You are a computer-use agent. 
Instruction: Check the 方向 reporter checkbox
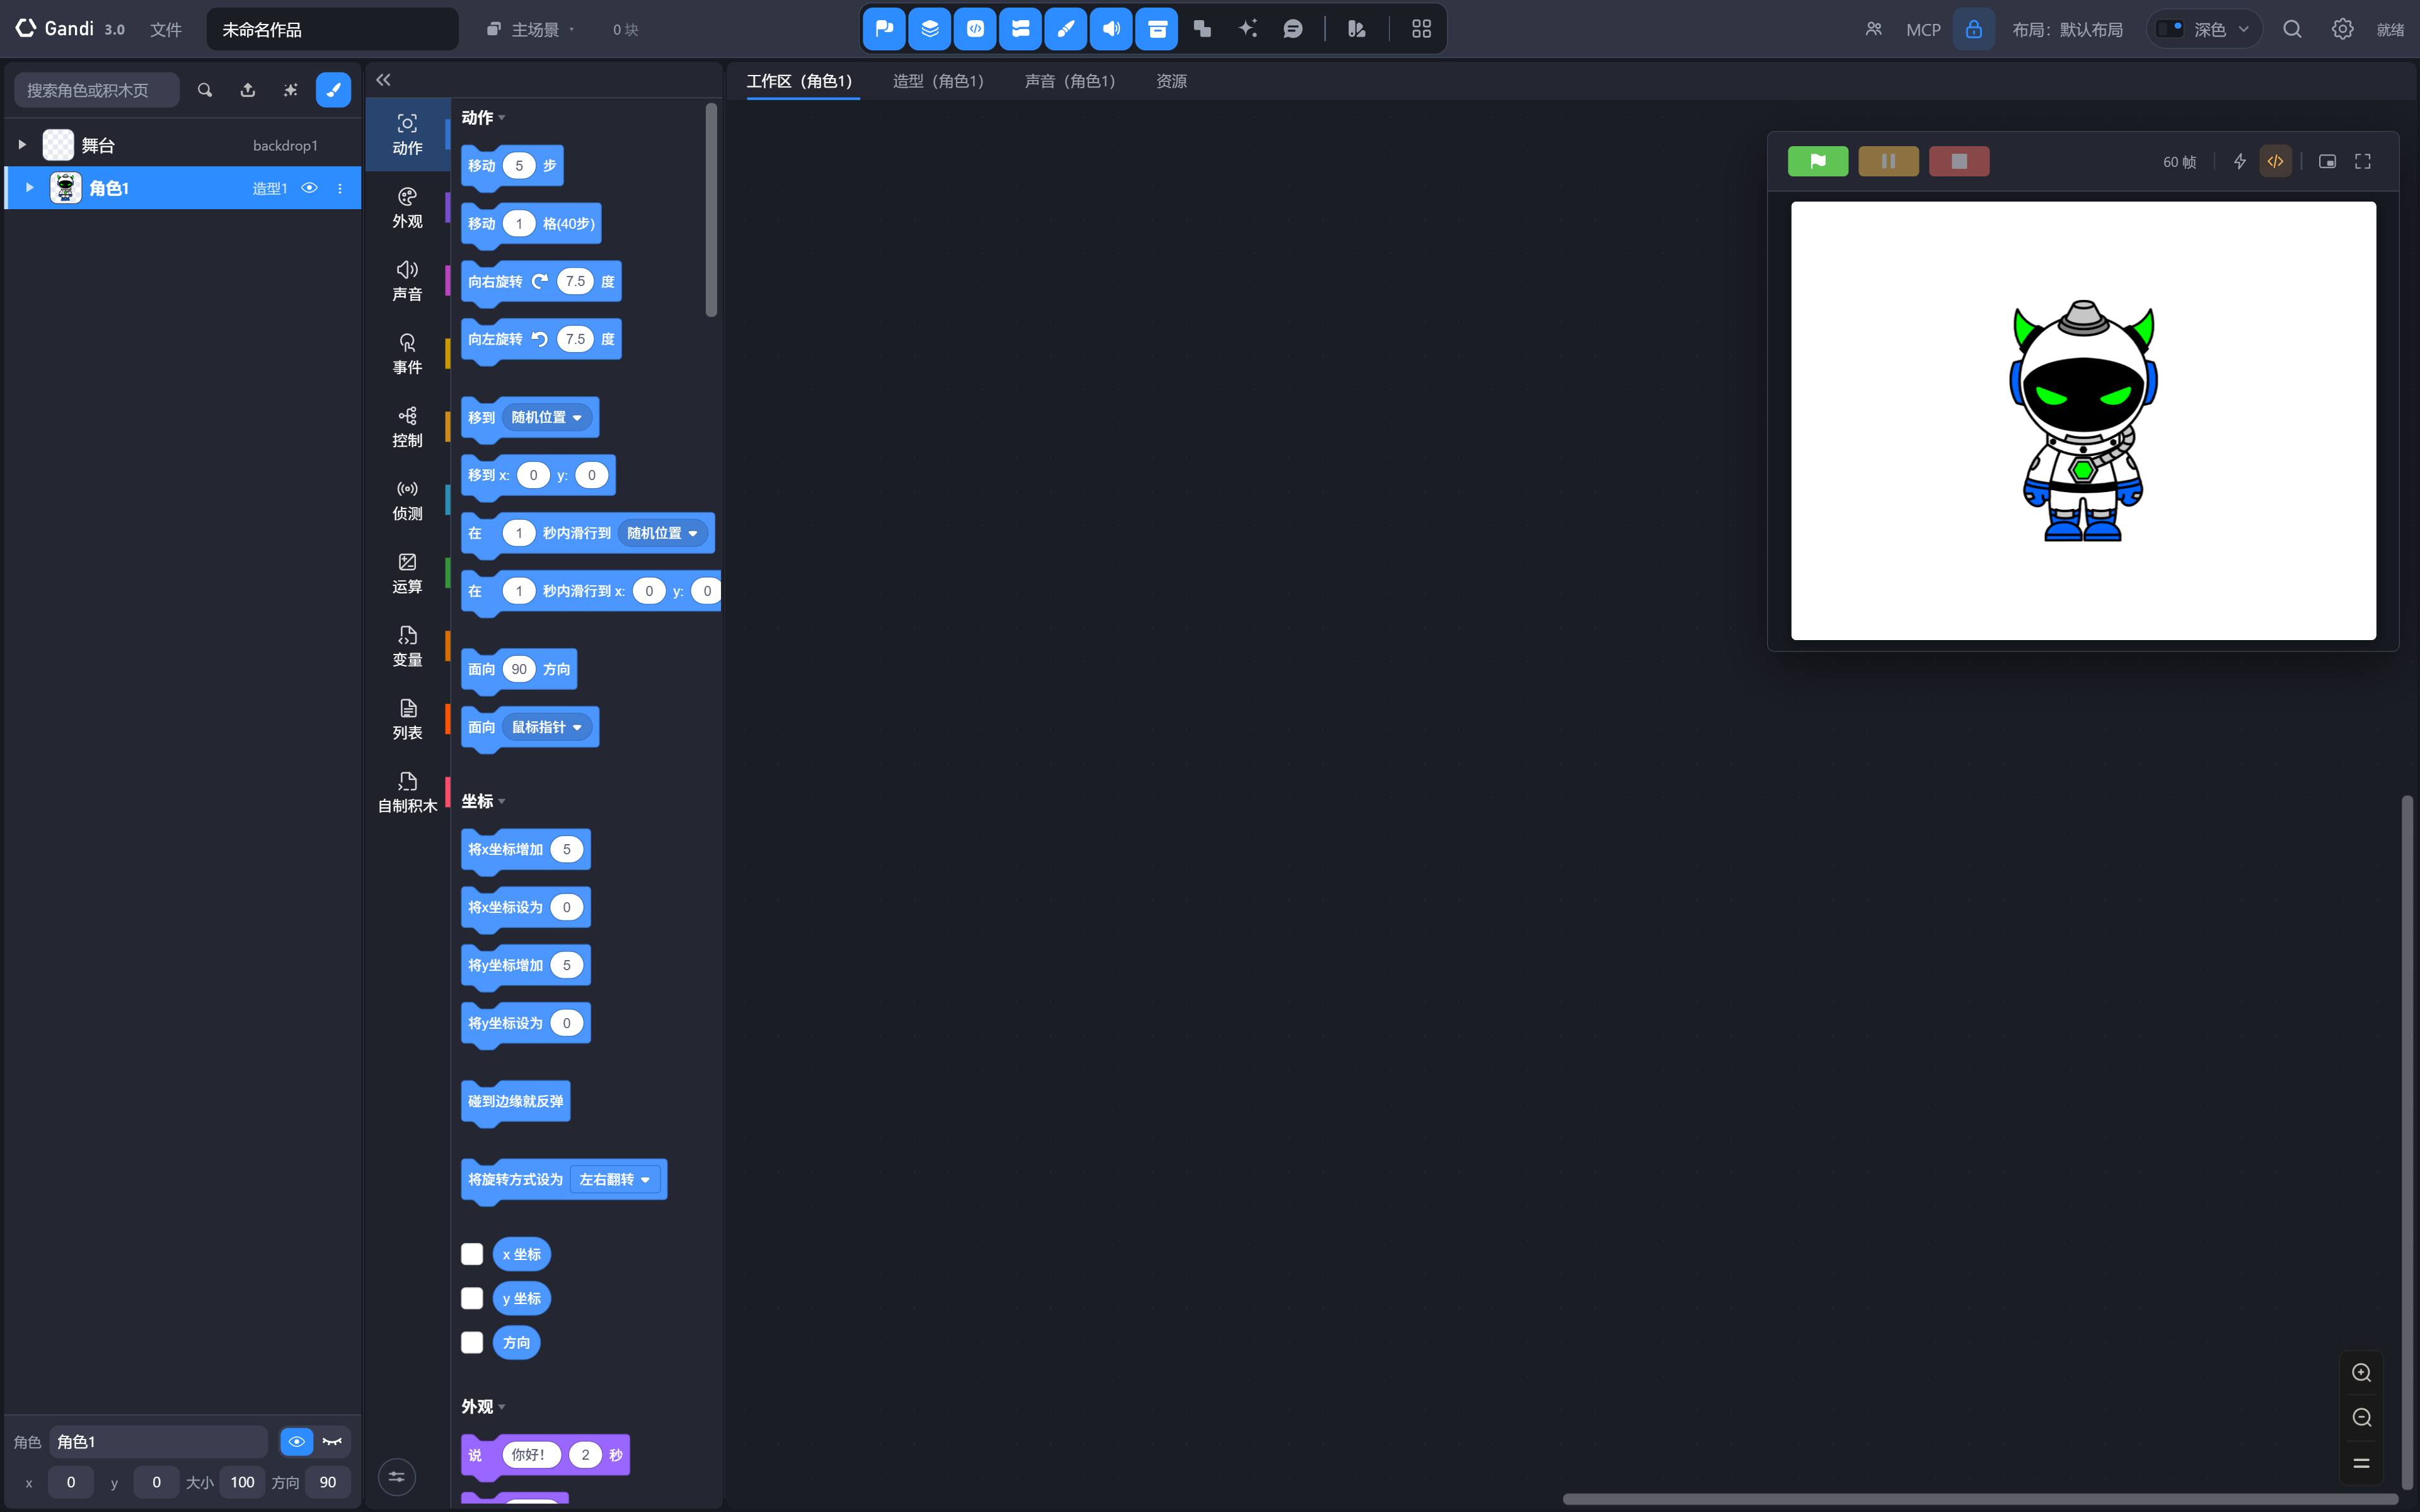pos(472,1342)
